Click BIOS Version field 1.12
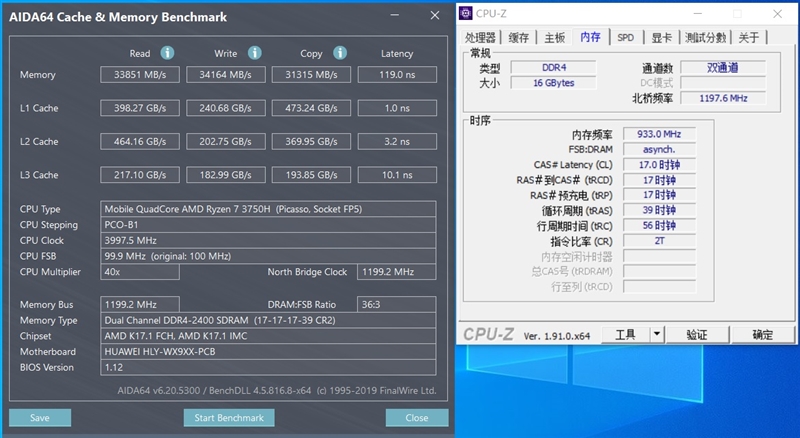 268,367
